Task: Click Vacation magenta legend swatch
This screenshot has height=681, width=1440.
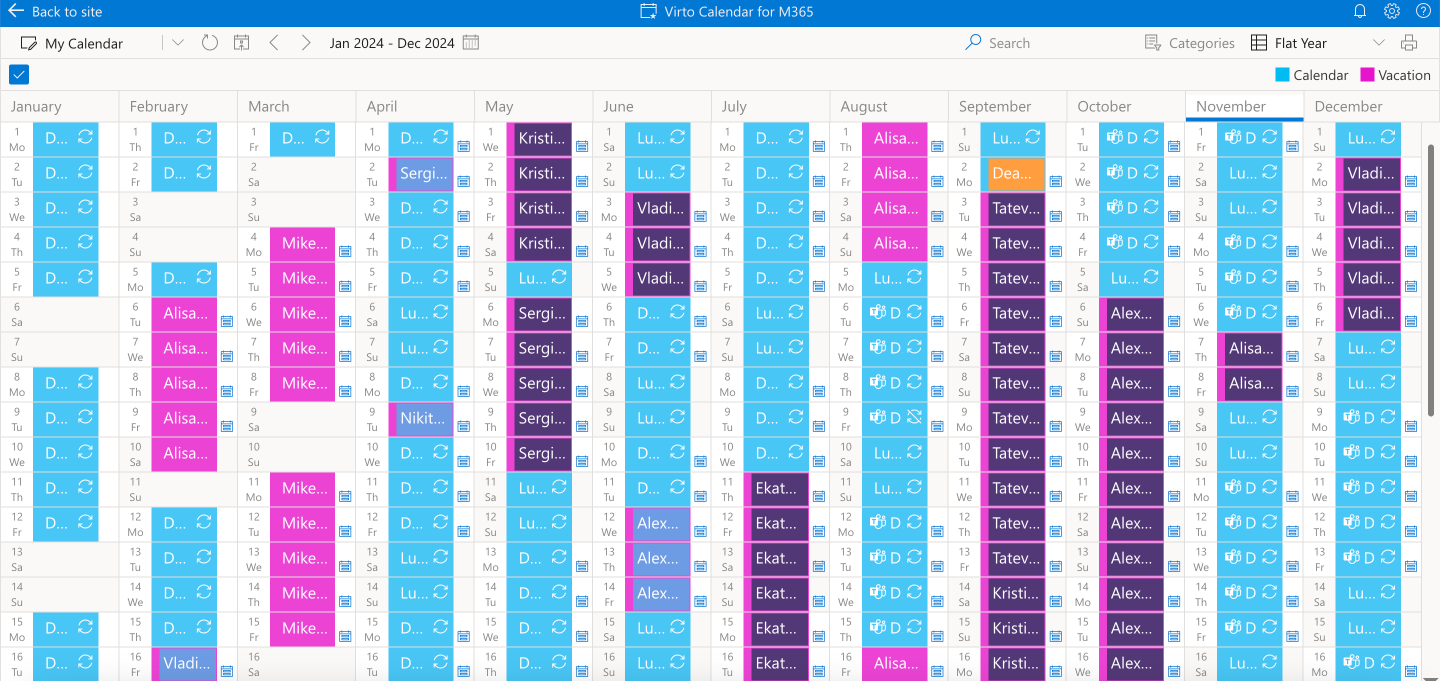Action: pos(1367,75)
